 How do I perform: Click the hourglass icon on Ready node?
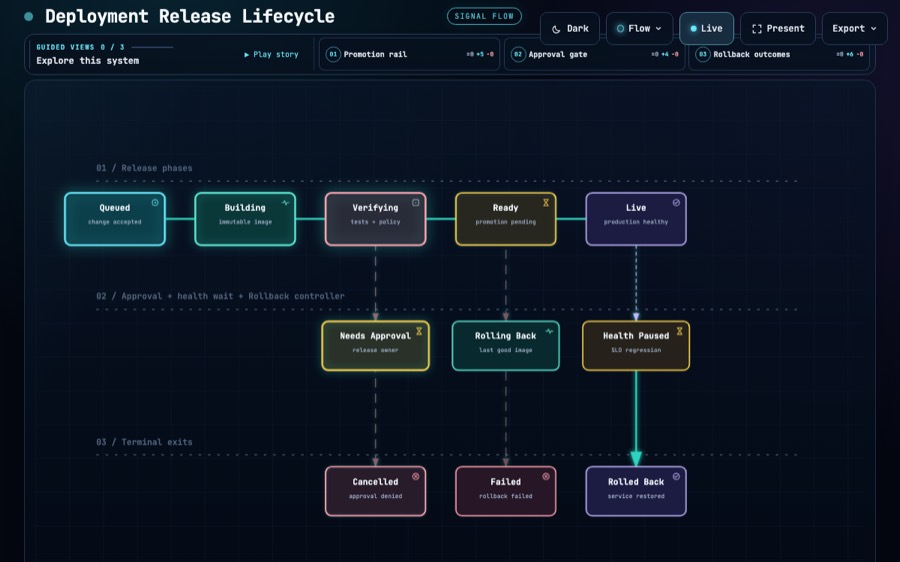pos(546,203)
